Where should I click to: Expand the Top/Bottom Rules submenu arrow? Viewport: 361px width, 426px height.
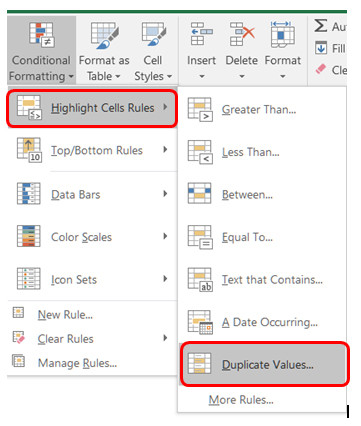165,150
